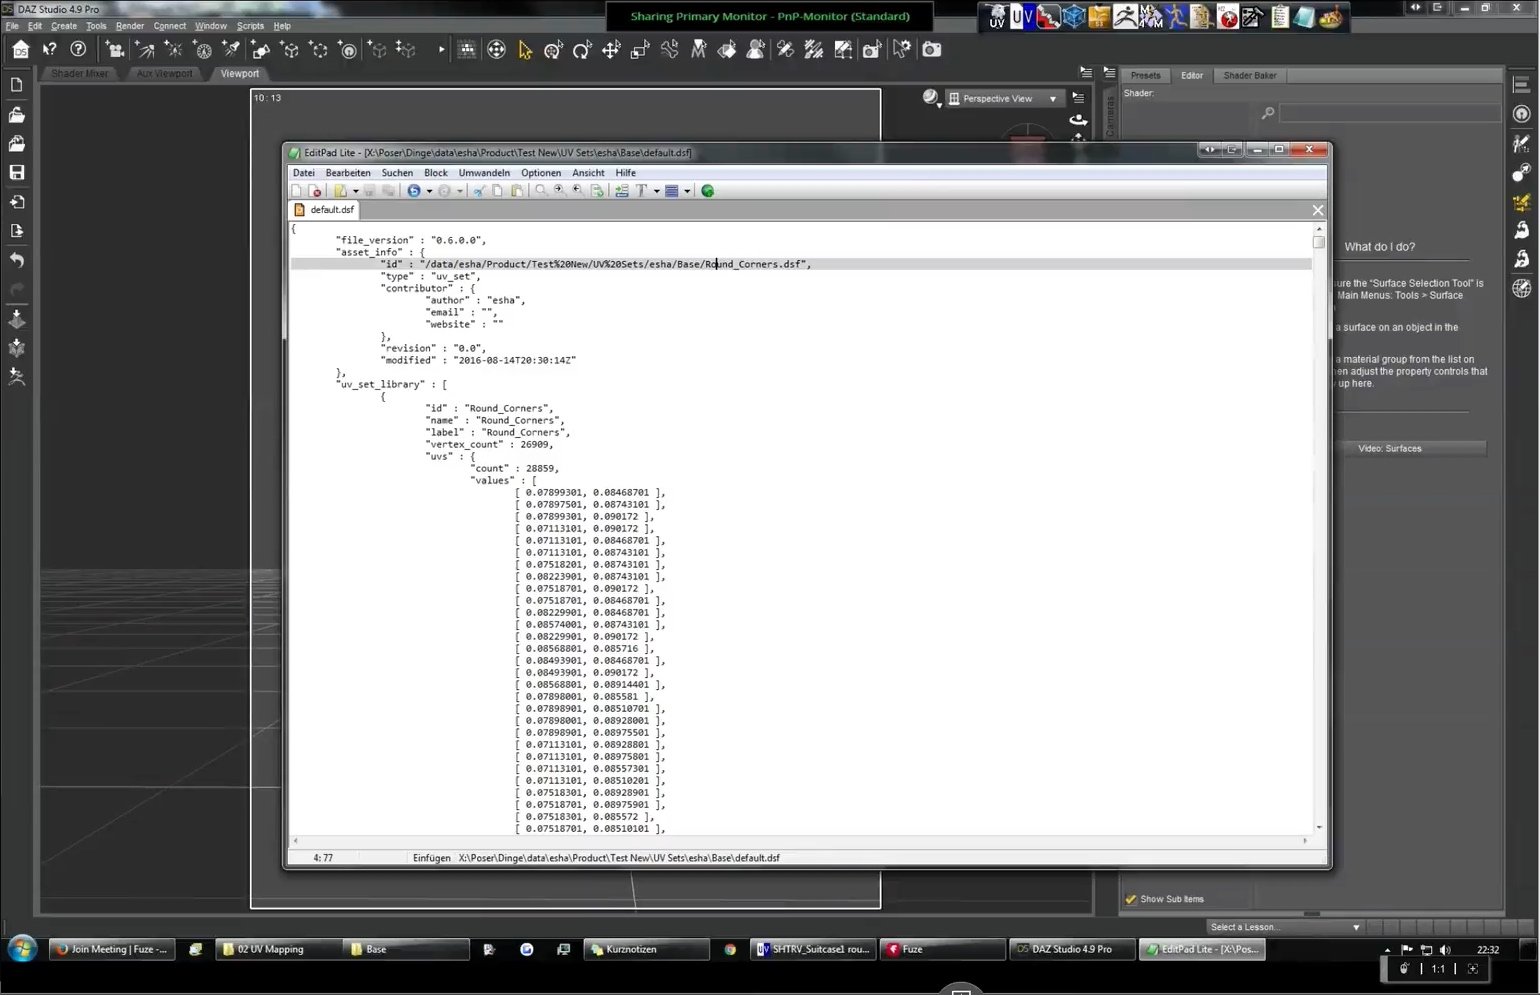
Task: Open the Bearbeiten menu in EditPad
Action: pos(348,173)
